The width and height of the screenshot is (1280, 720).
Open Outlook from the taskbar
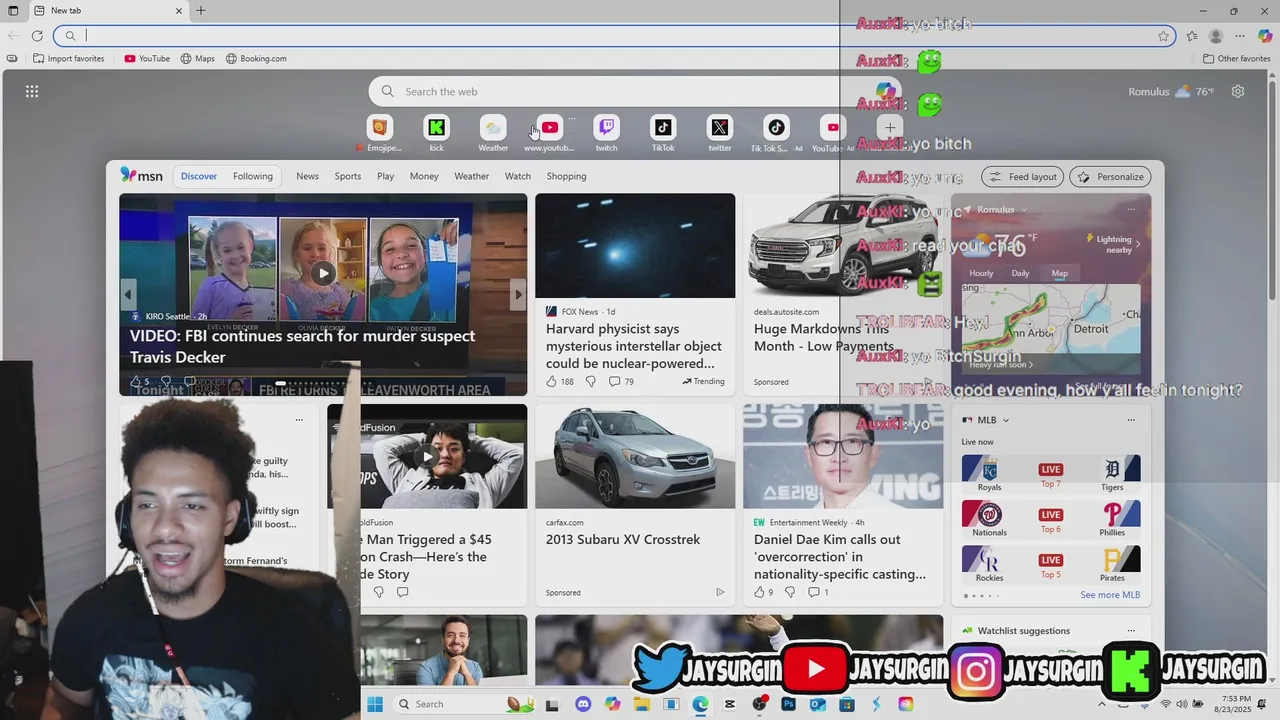tap(817, 704)
